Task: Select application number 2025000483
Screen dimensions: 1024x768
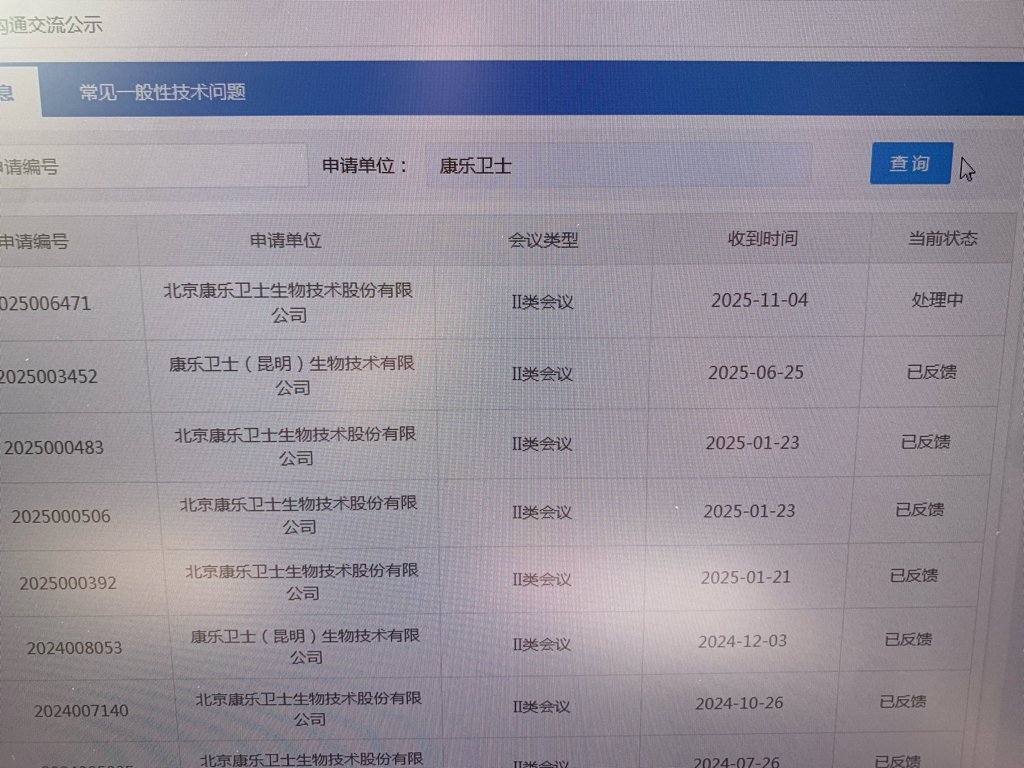Action: pyautogui.click(x=54, y=447)
